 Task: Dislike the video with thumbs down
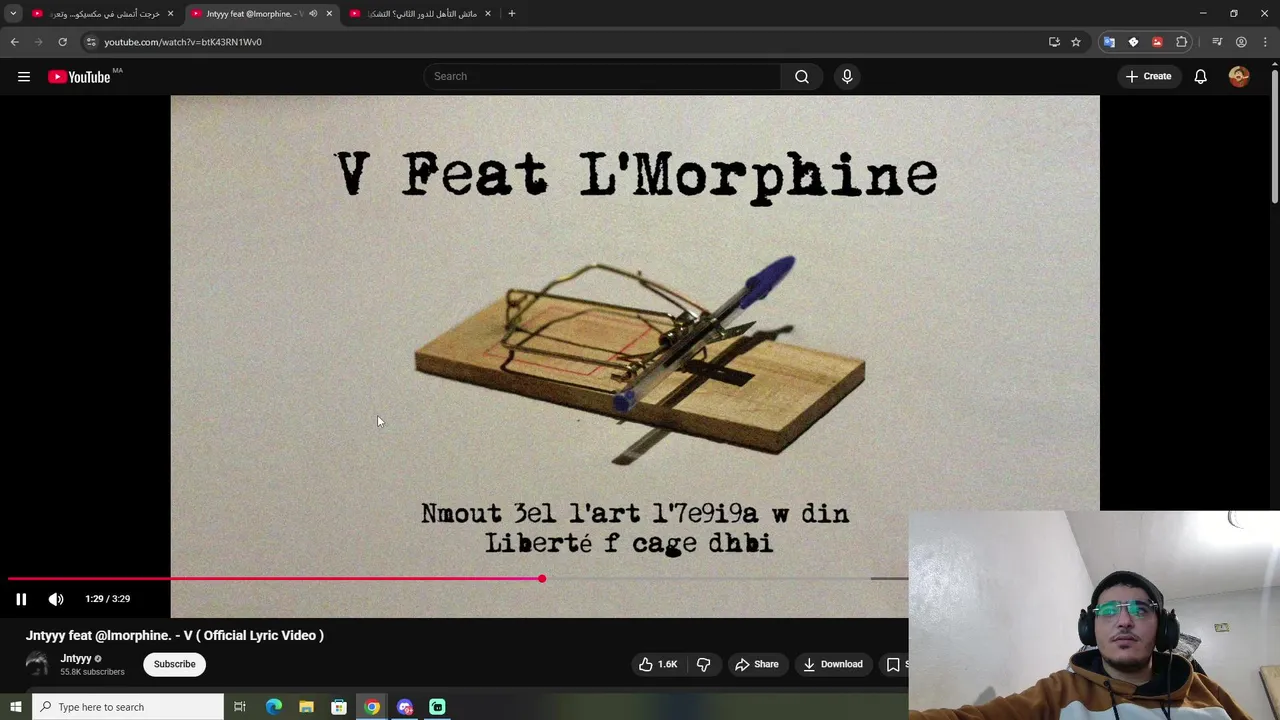703,664
